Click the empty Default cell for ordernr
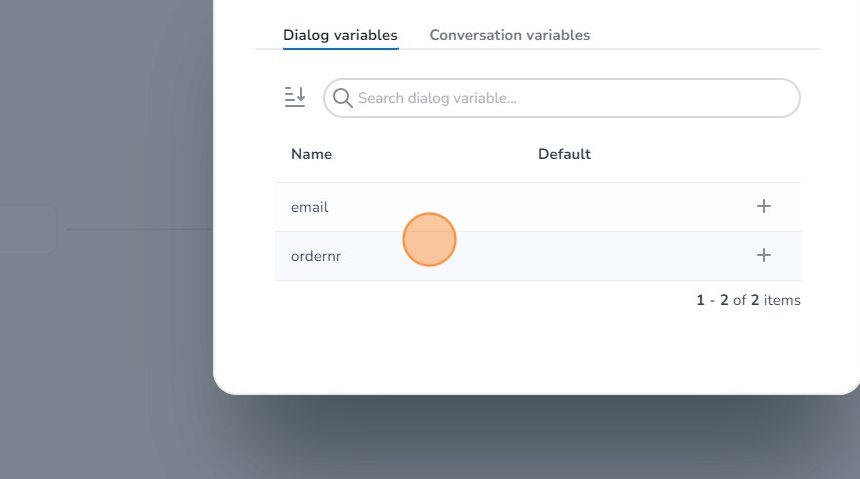 pos(600,256)
